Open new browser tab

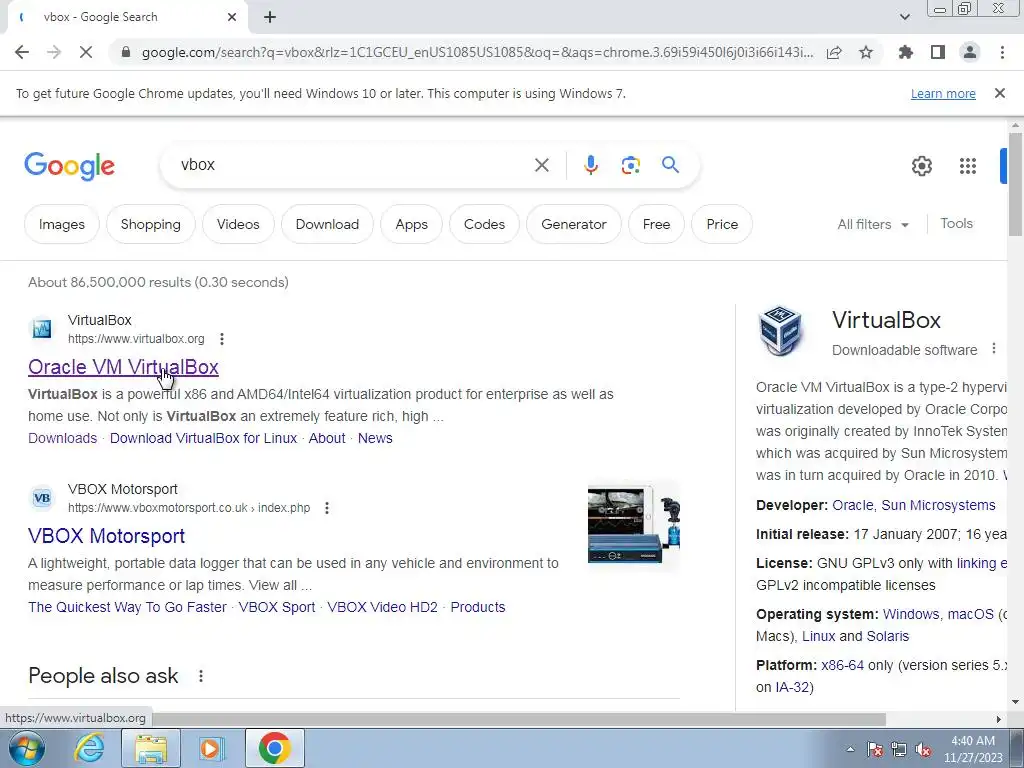click(x=270, y=17)
